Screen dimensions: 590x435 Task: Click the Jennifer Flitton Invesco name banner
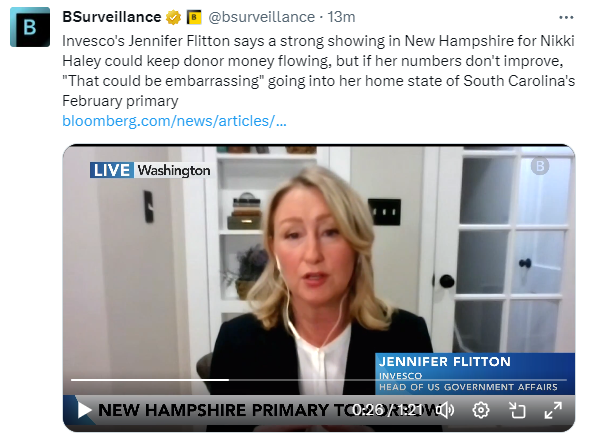coord(475,374)
